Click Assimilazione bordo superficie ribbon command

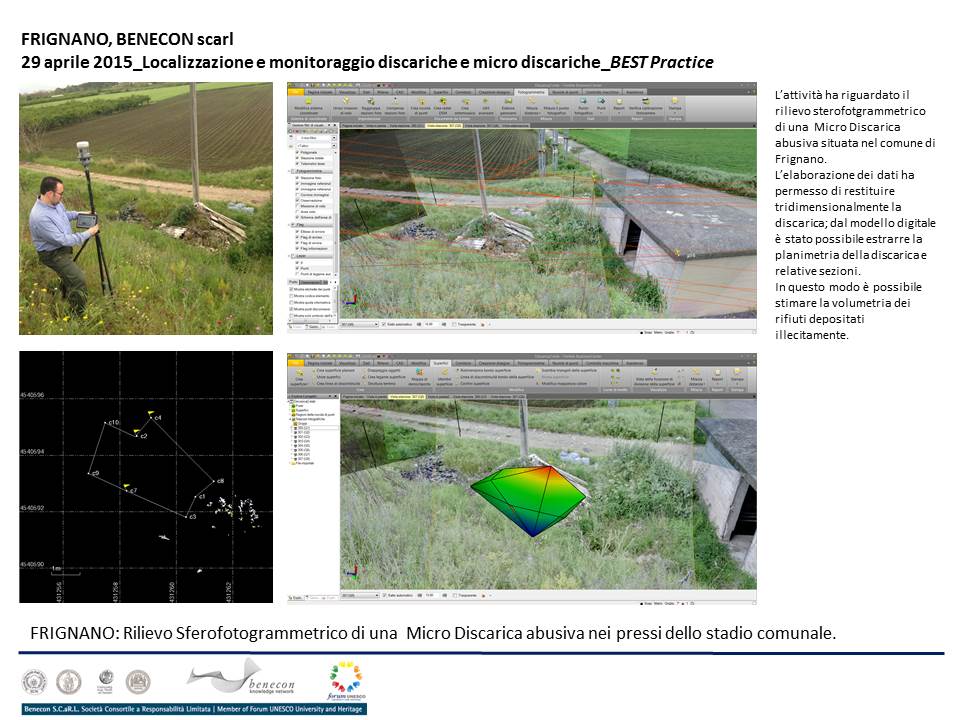coord(484,371)
